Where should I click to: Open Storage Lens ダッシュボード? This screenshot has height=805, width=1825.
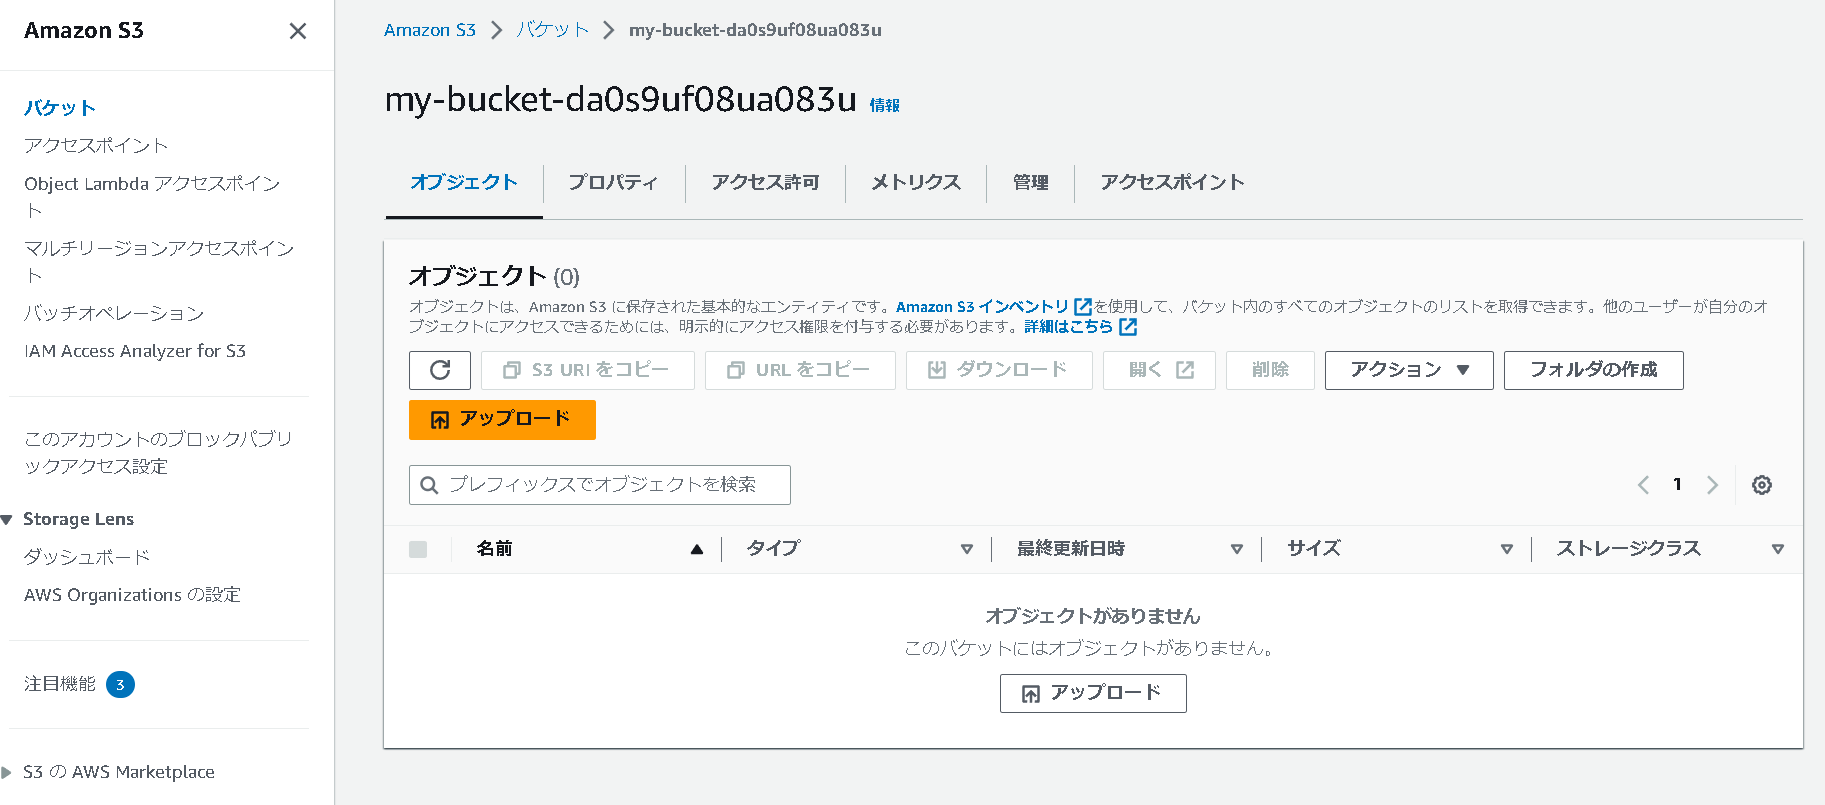coord(87,557)
